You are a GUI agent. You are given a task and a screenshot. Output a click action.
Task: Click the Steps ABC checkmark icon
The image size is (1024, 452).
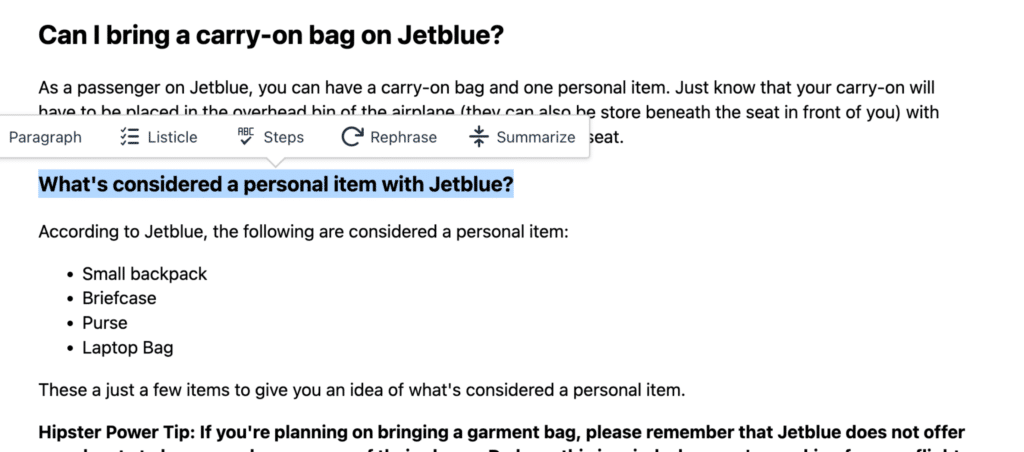click(246, 136)
